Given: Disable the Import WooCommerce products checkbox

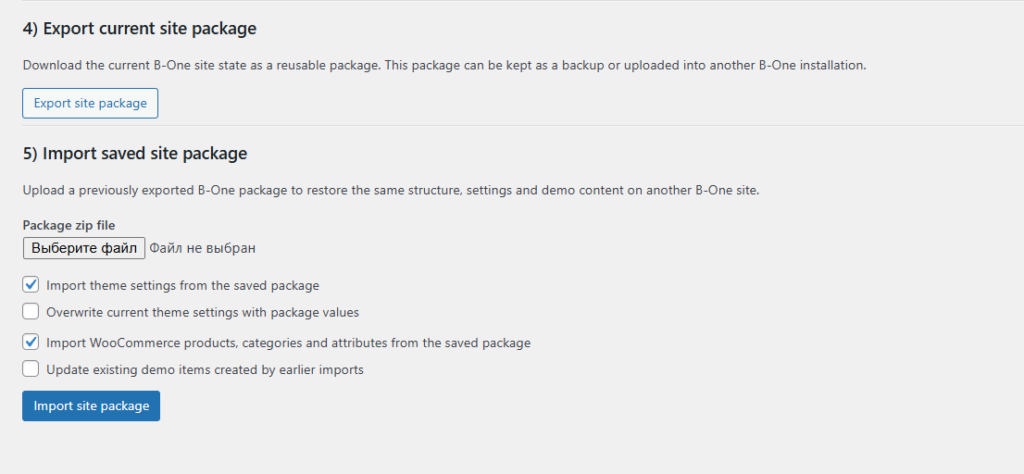Looking at the screenshot, I should tap(31, 341).
